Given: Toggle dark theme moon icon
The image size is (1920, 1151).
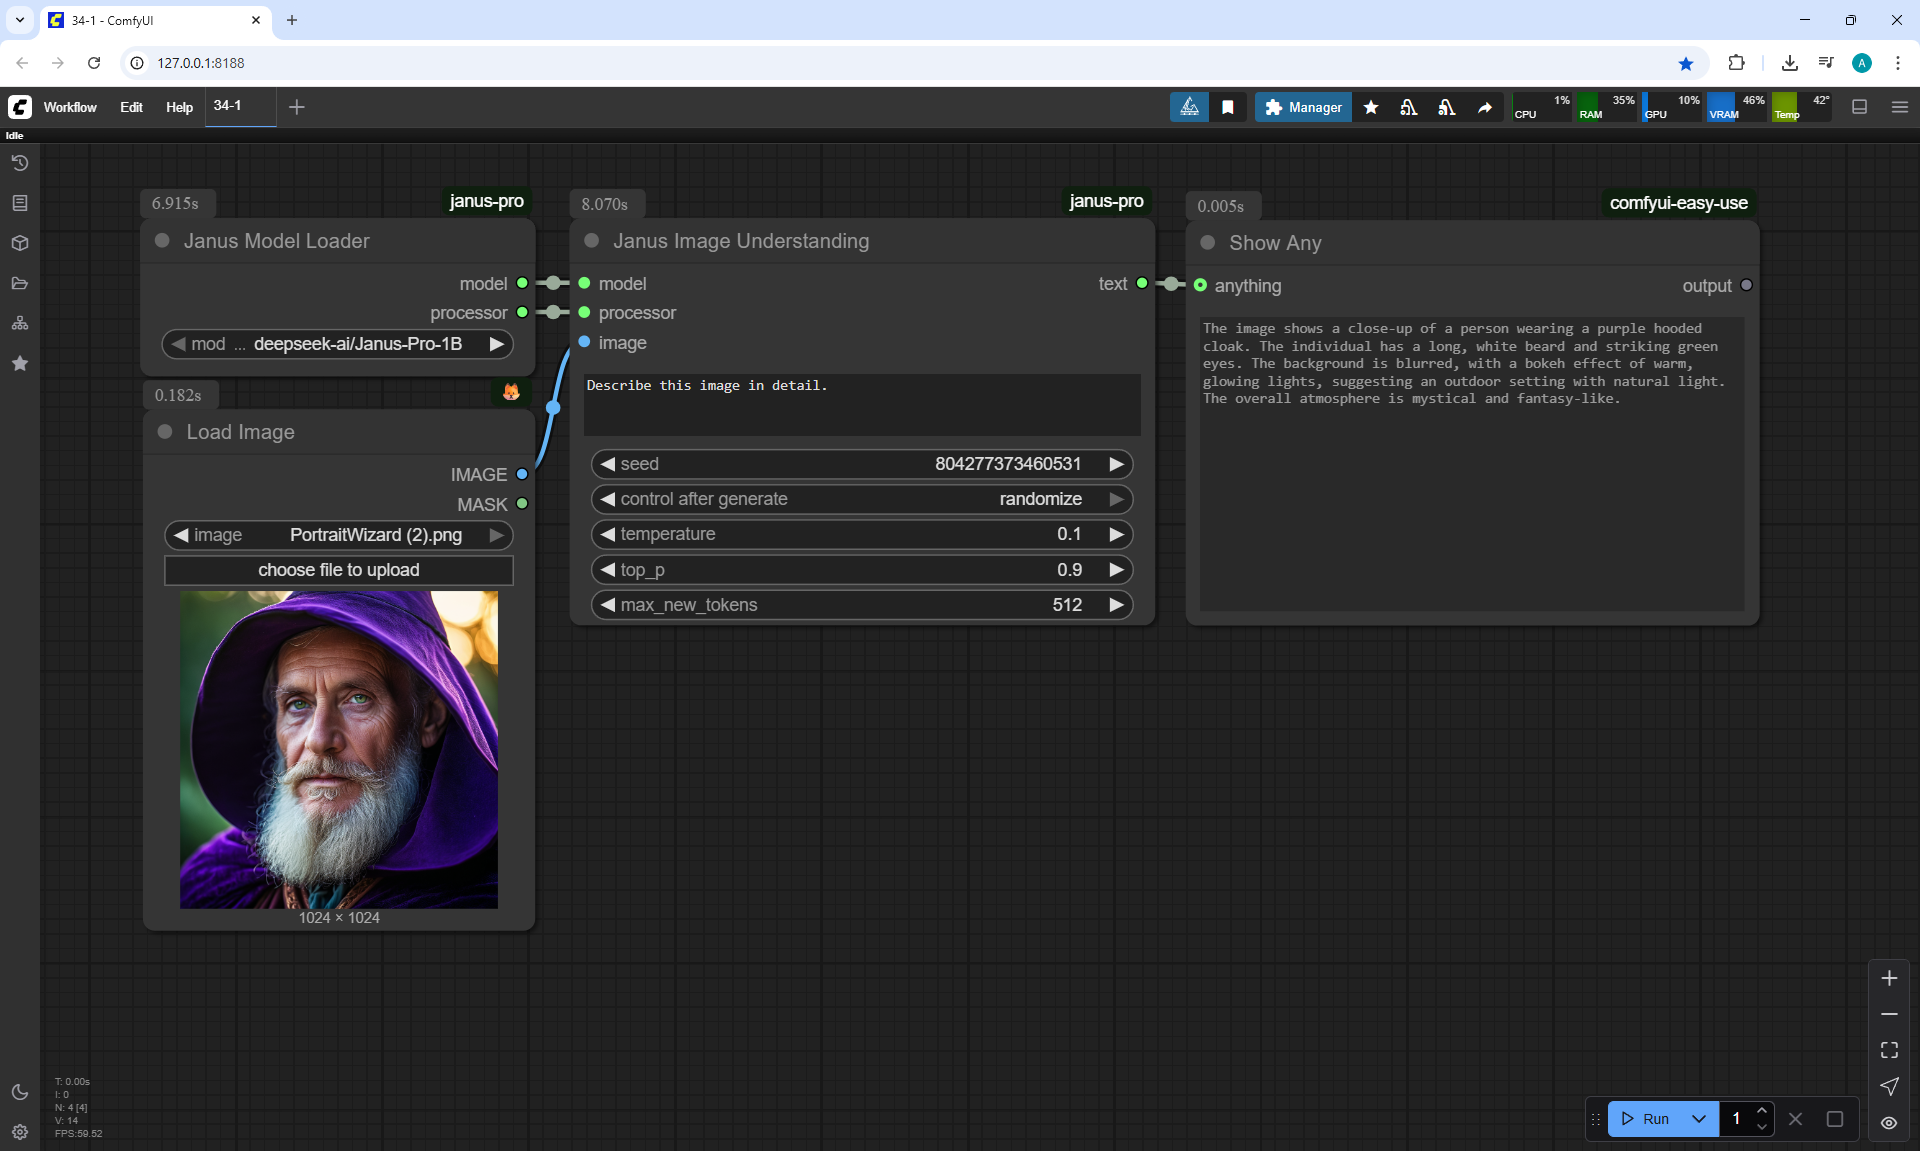Looking at the screenshot, I should point(20,1092).
